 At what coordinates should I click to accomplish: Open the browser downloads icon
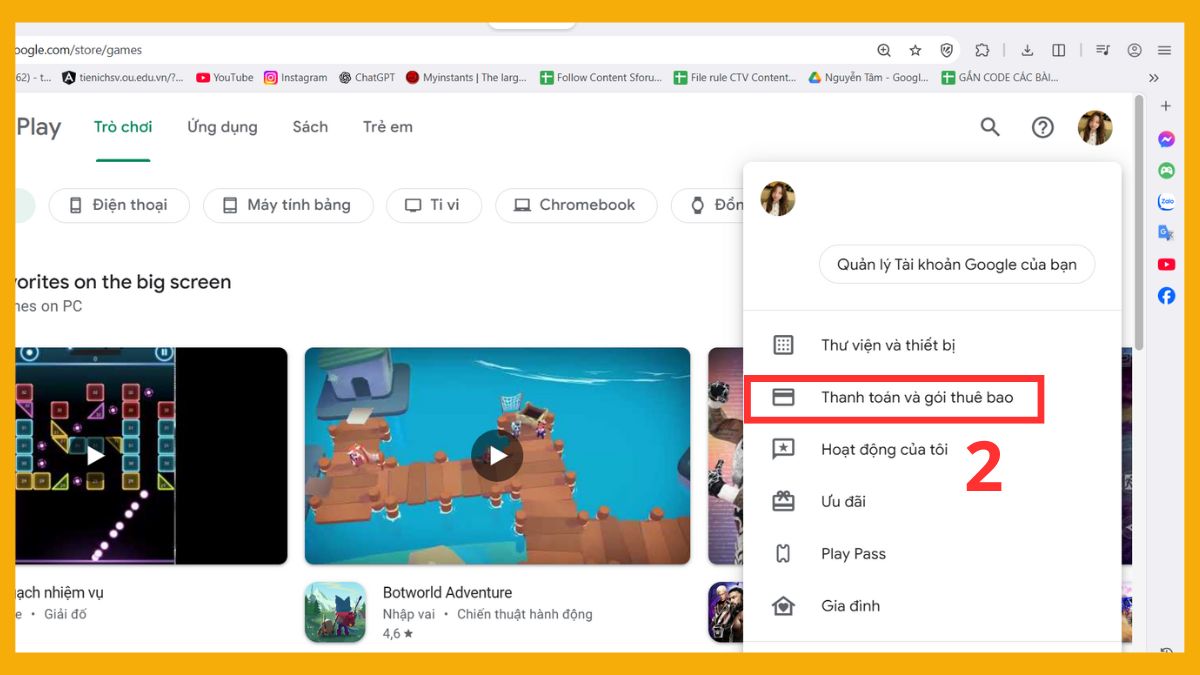[x=1026, y=50]
